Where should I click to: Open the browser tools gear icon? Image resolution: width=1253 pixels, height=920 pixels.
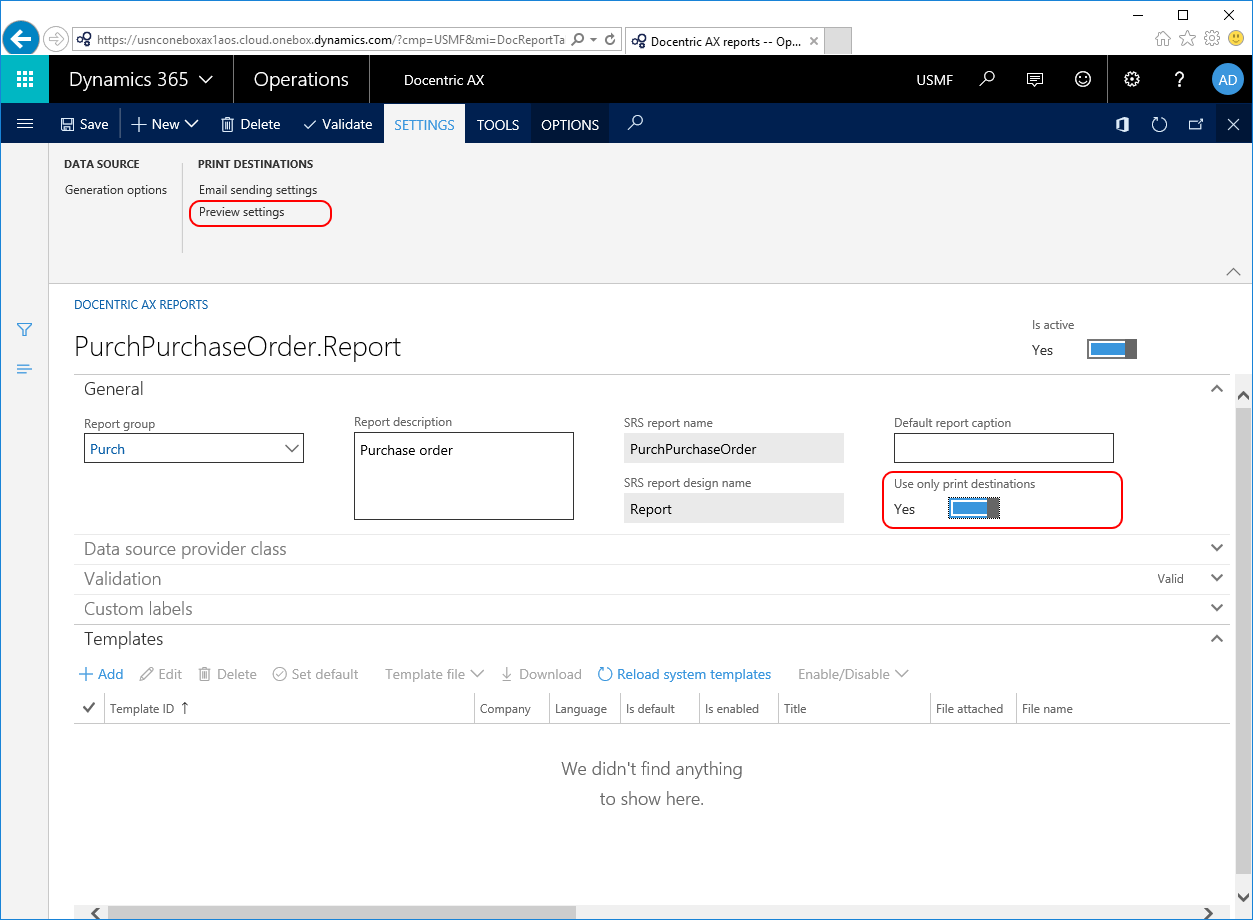(1212, 39)
